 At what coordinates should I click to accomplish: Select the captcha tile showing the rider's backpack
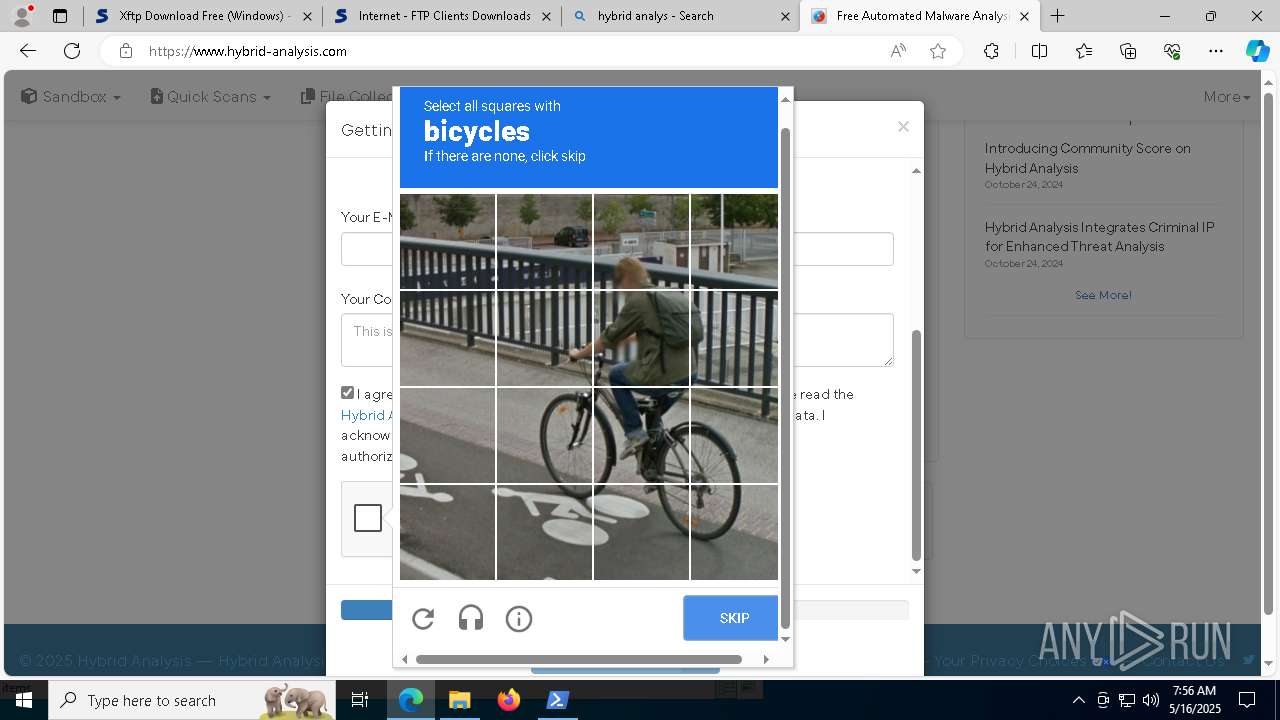pyautogui.click(x=641, y=338)
